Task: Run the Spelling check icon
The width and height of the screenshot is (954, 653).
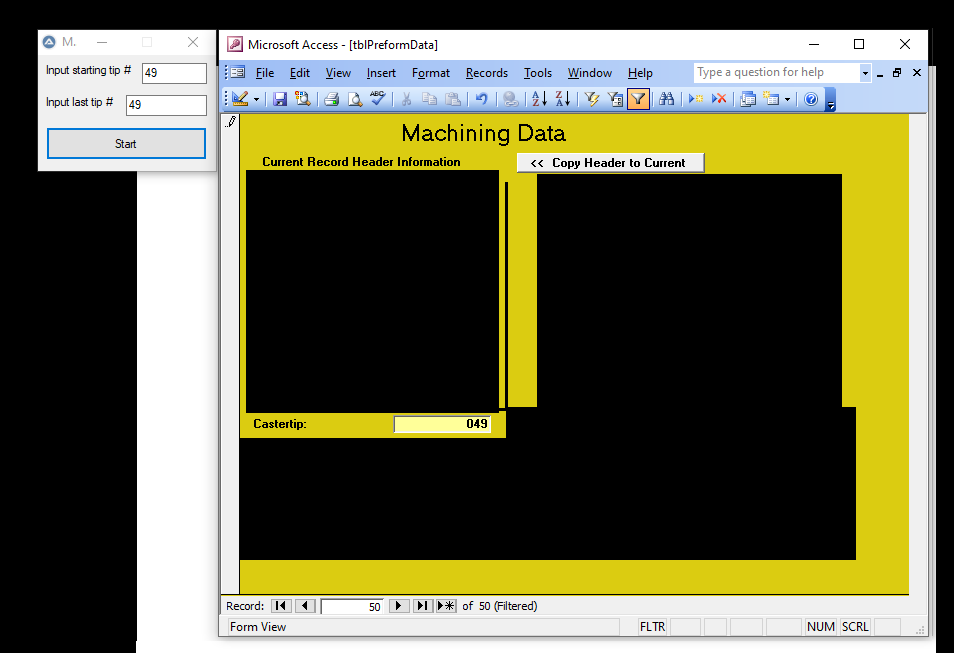Action: tap(377, 99)
